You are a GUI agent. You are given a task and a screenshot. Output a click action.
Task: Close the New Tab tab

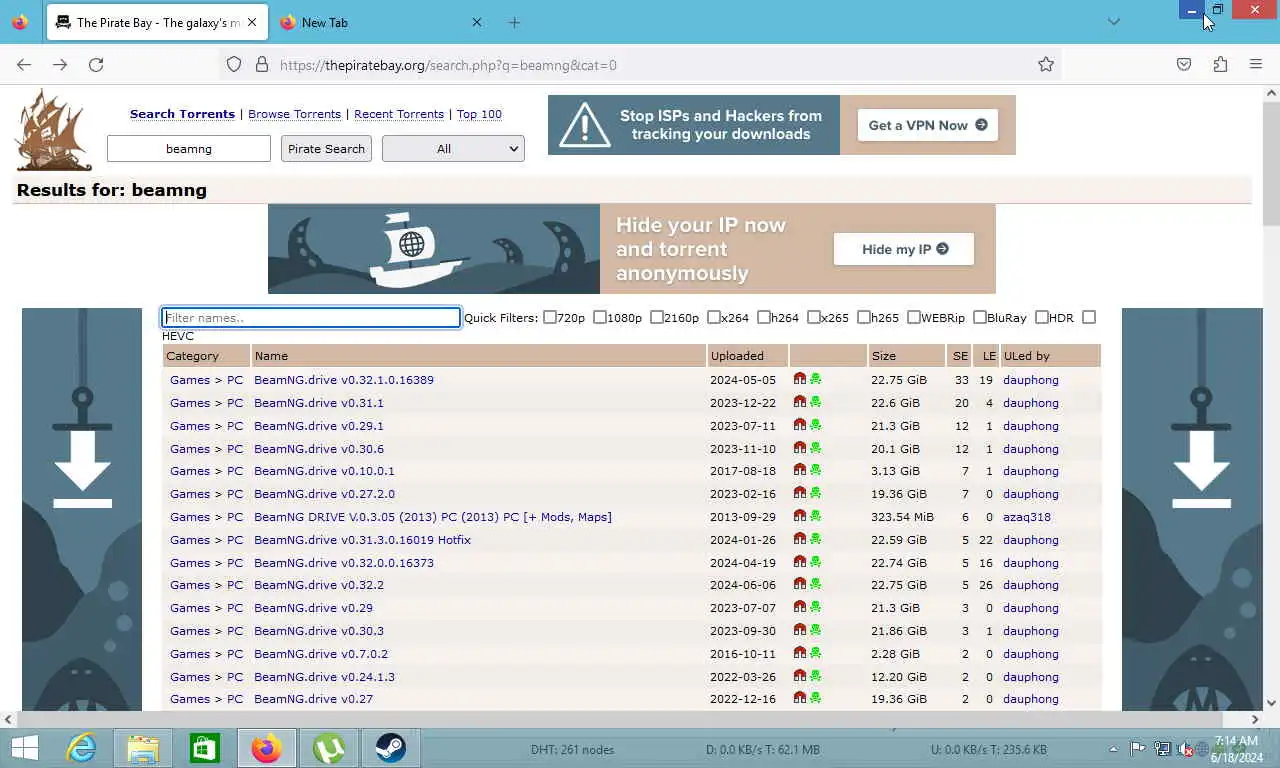point(476,22)
